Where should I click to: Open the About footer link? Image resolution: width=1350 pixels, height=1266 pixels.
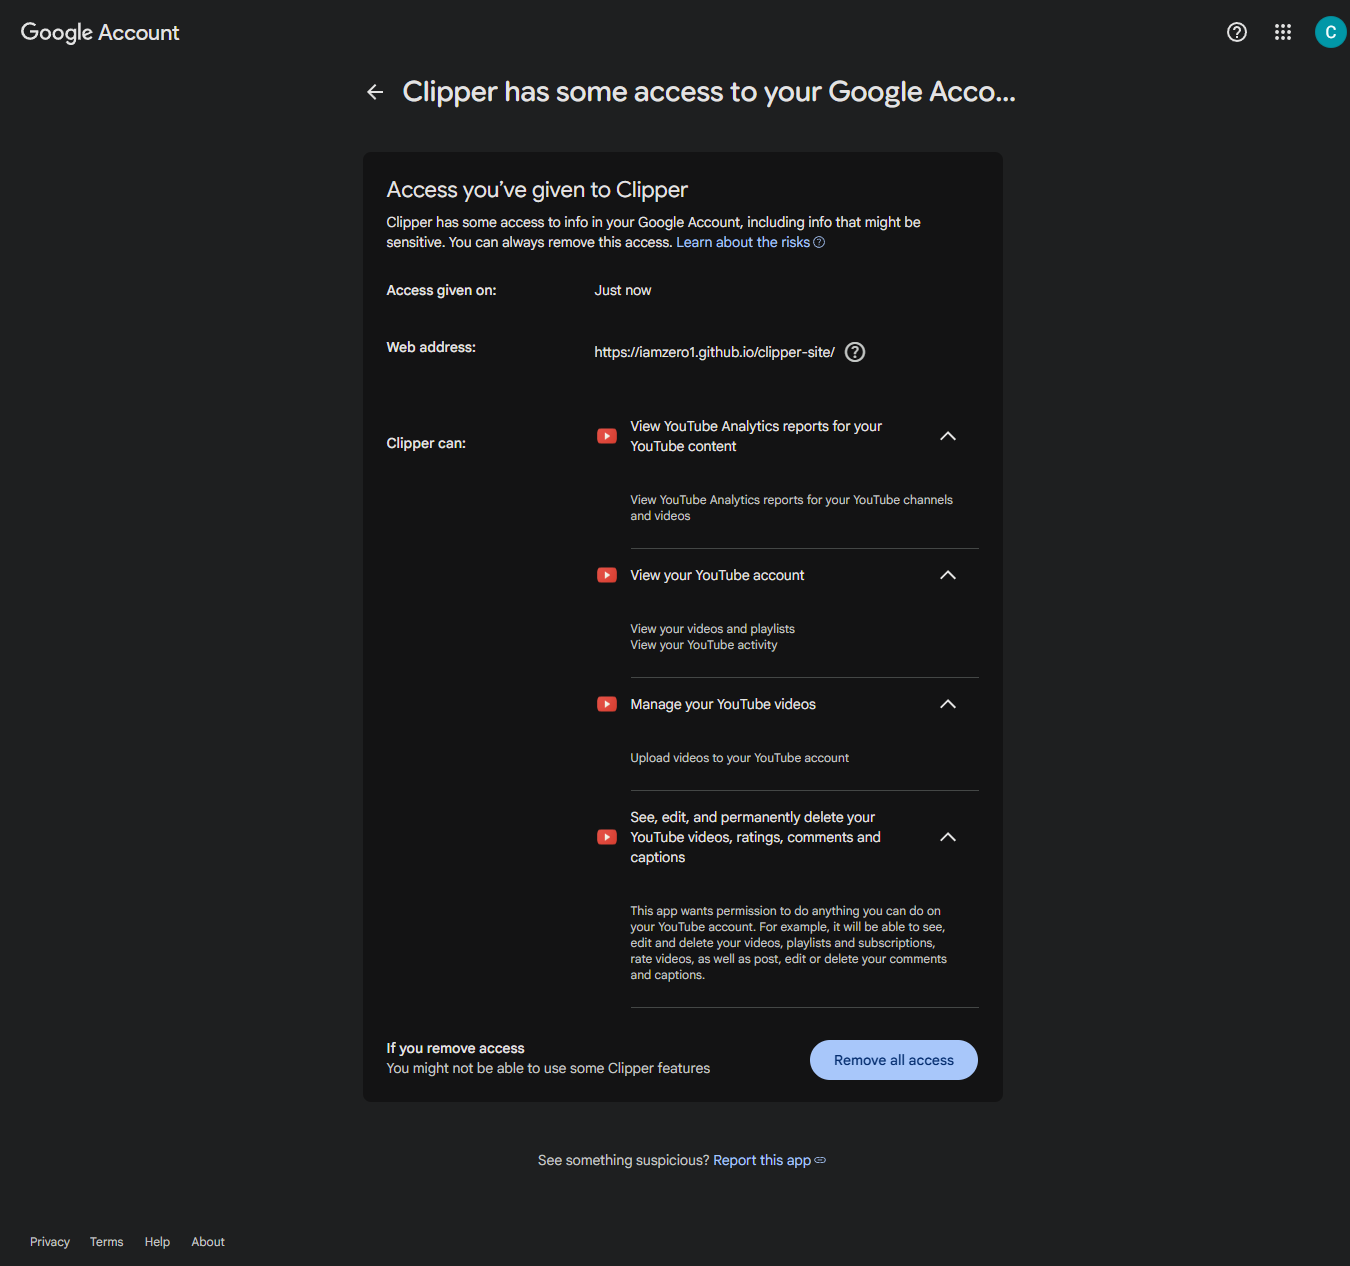208,1242
